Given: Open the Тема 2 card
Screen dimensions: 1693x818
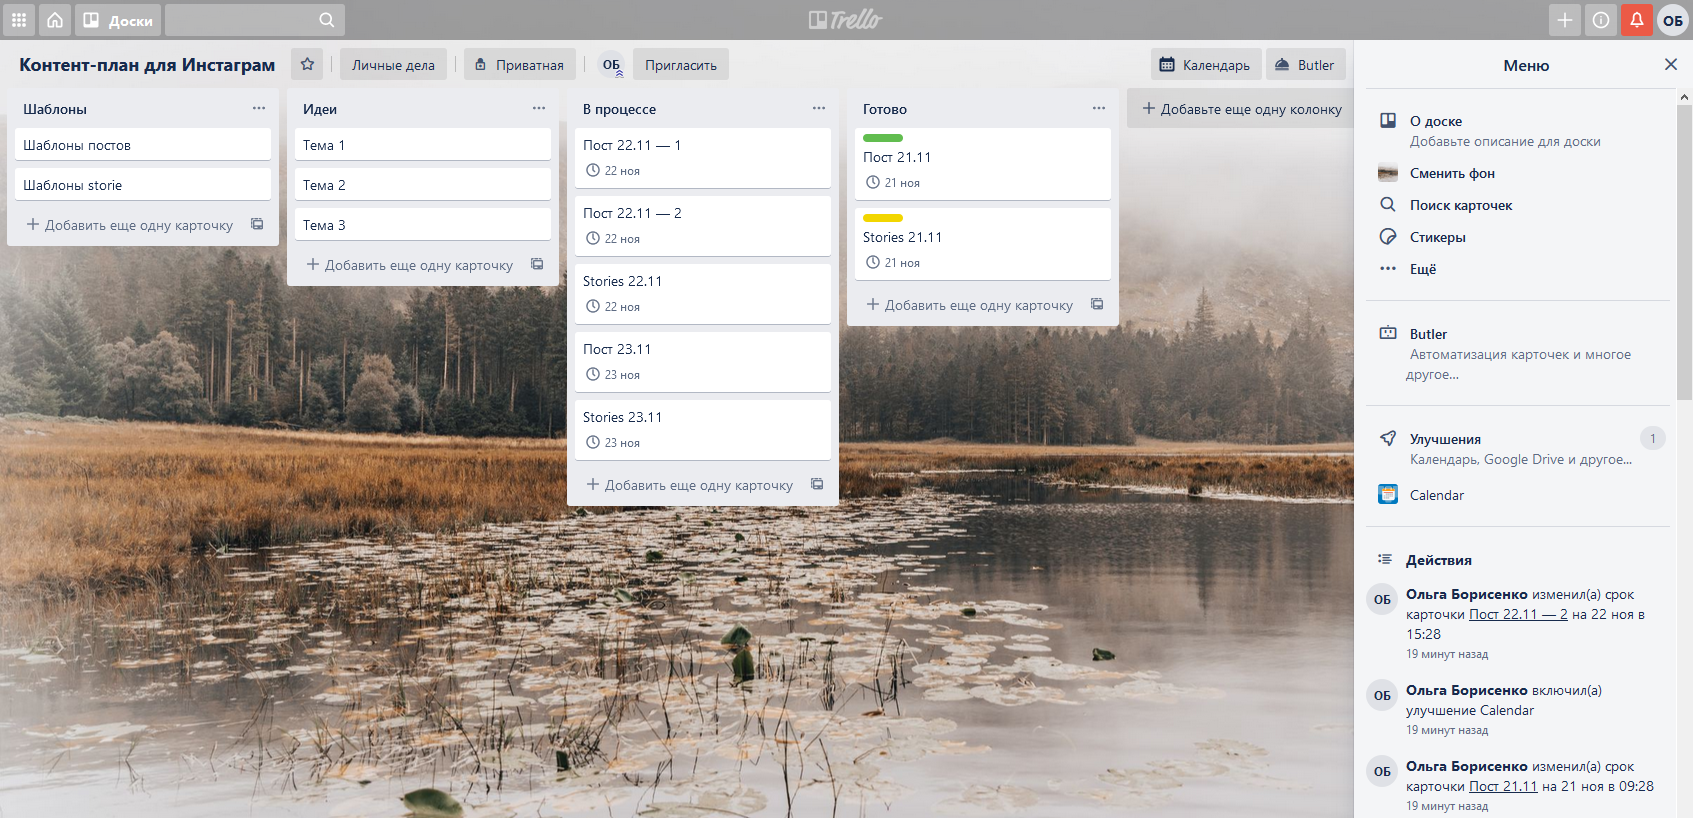Looking at the screenshot, I should (x=423, y=184).
